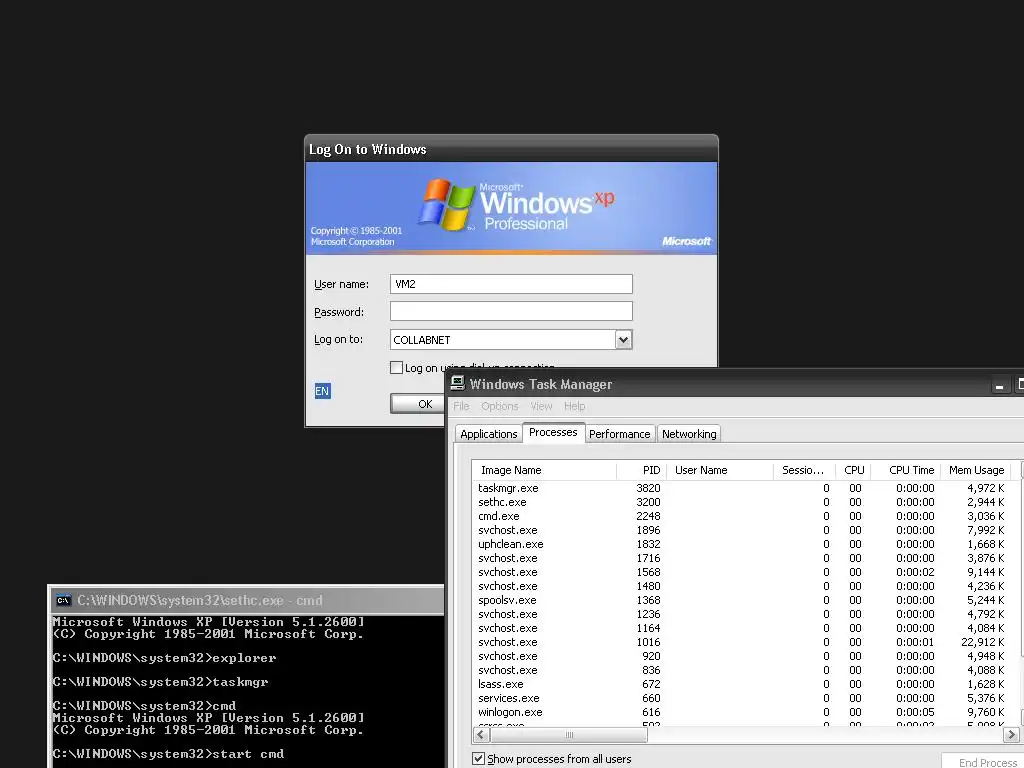This screenshot has width=1024, height=768.
Task: Tick 'Log on using dial-up connection' checkbox
Action: pyautogui.click(x=396, y=368)
